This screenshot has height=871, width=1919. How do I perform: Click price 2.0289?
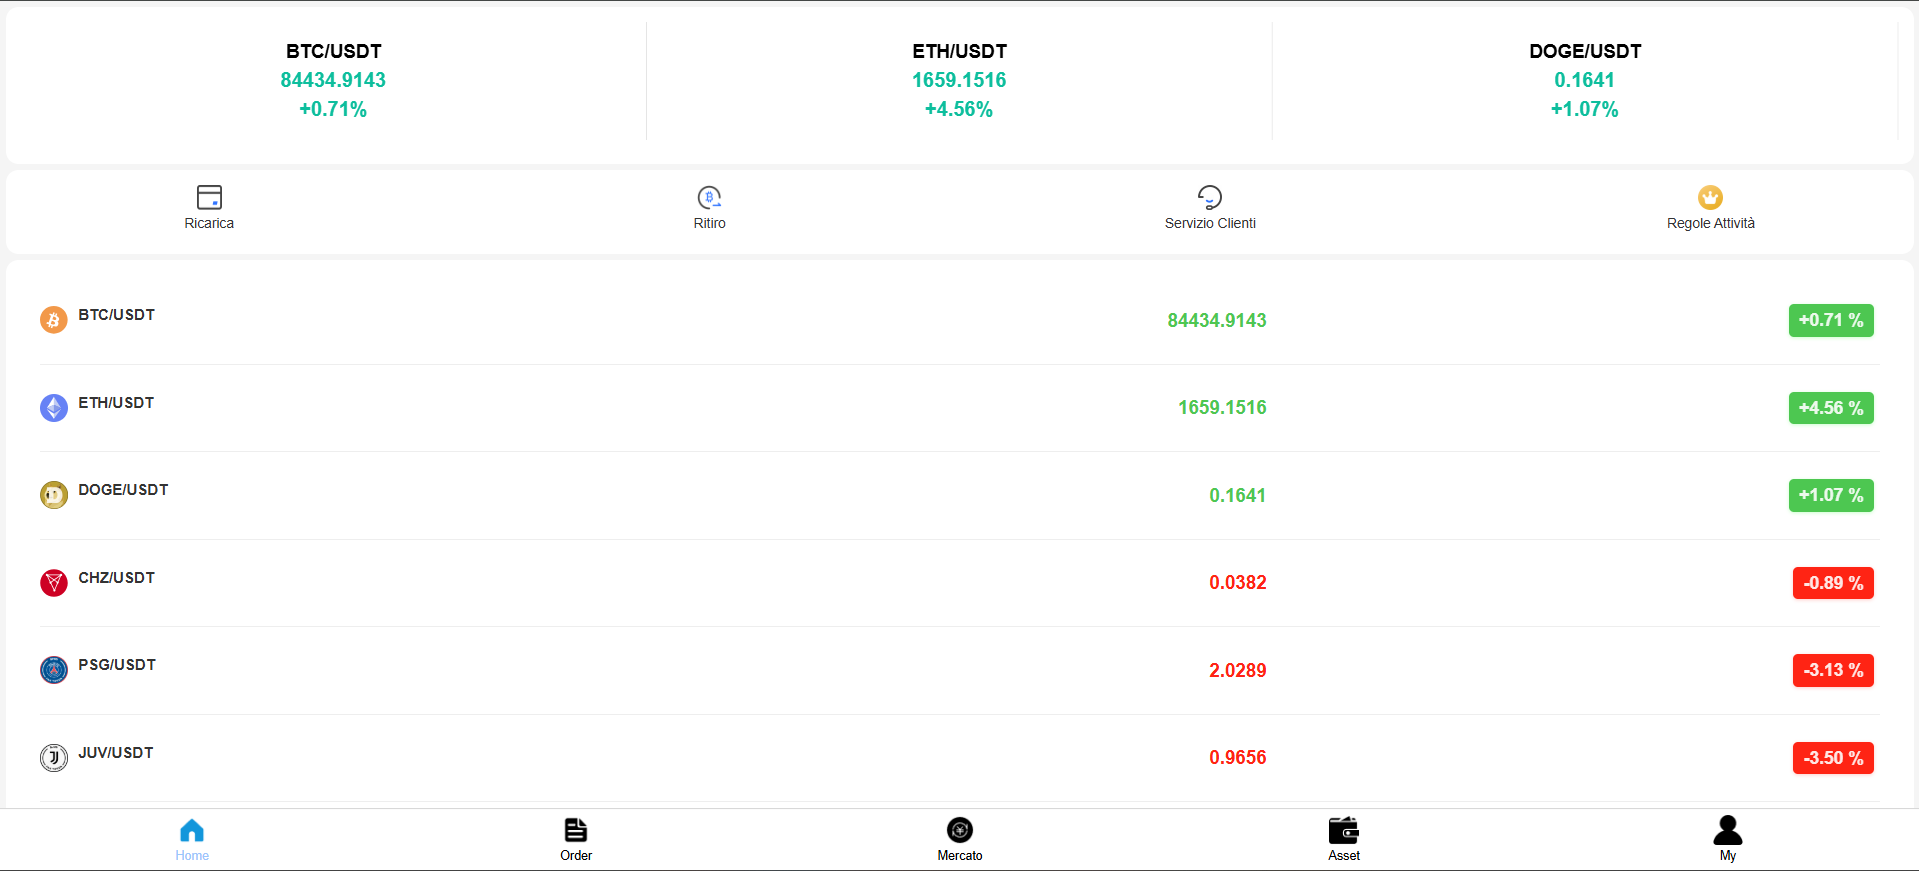[1238, 671]
